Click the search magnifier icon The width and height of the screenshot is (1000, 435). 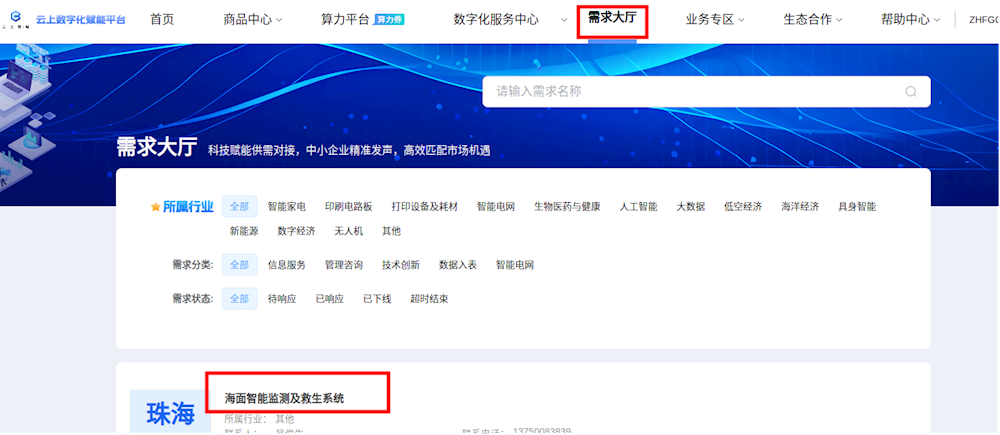click(x=911, y=91)
